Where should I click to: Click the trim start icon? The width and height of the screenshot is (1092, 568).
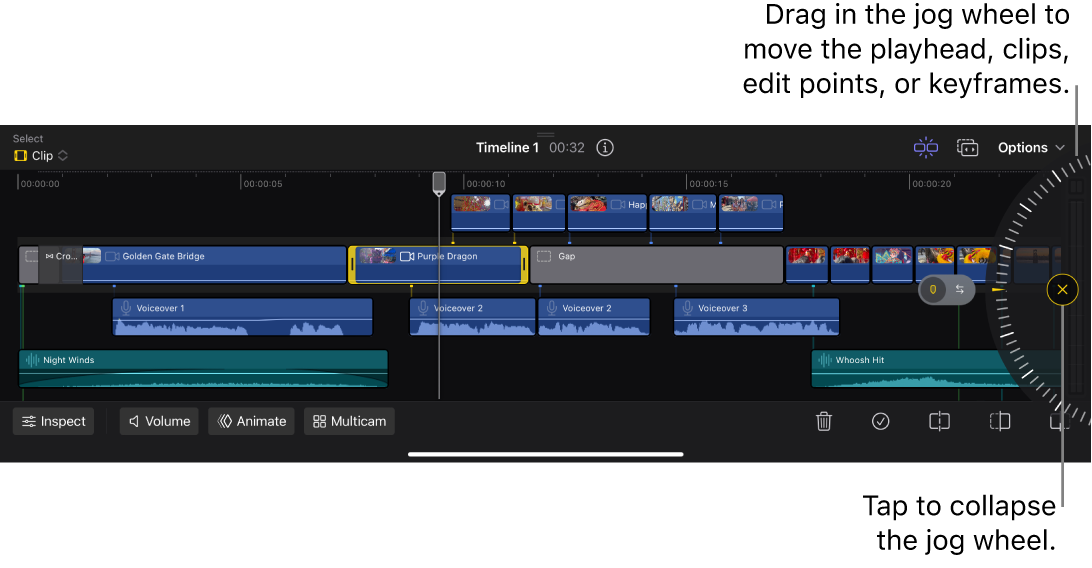click(999, 422)
